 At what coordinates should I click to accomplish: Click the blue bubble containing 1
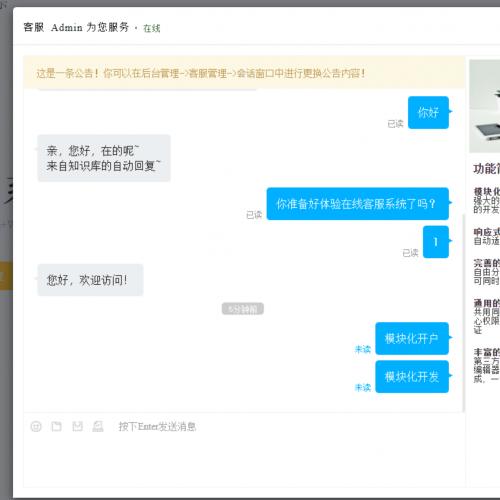click(436, 242)
